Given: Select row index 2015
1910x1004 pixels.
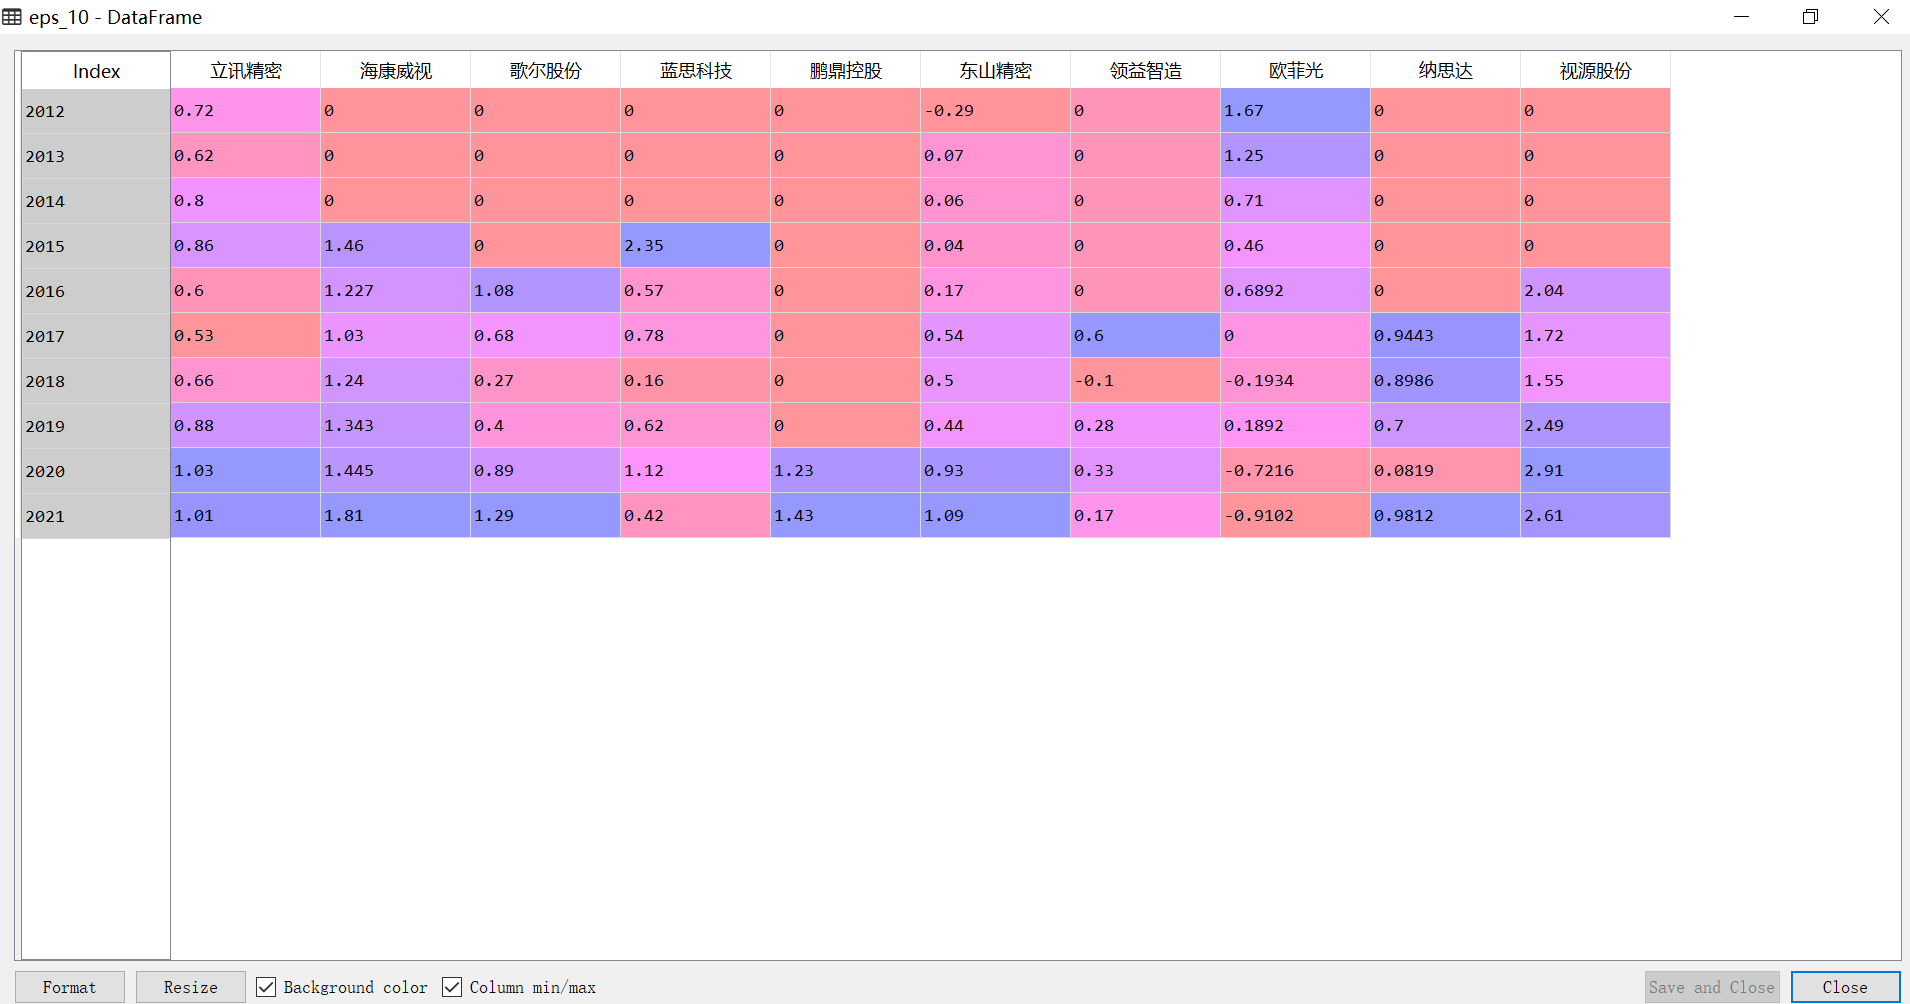Looking at the screenshot, I should pyautogui.click(x=96, y=246).
